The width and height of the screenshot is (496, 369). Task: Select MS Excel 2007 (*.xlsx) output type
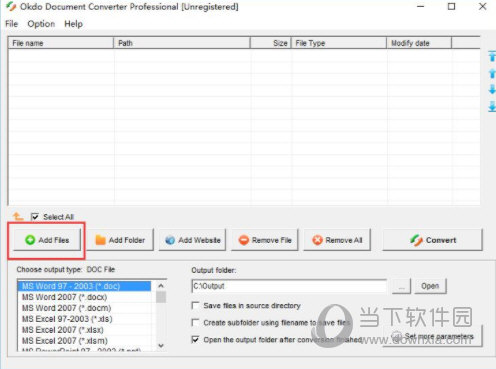84,330
